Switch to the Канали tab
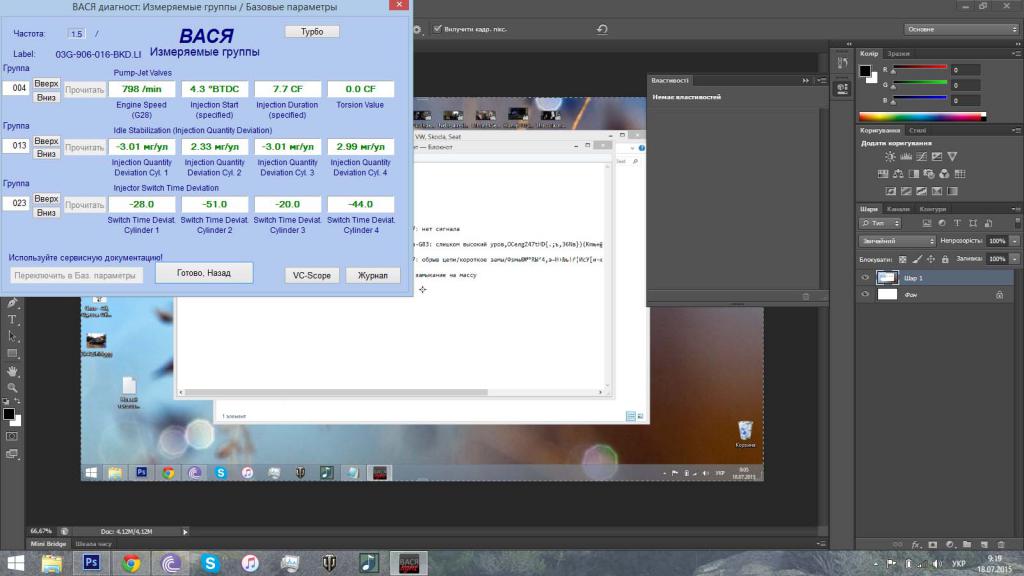1024x576 pixels. pyautogui.click(x=898, y=209)
